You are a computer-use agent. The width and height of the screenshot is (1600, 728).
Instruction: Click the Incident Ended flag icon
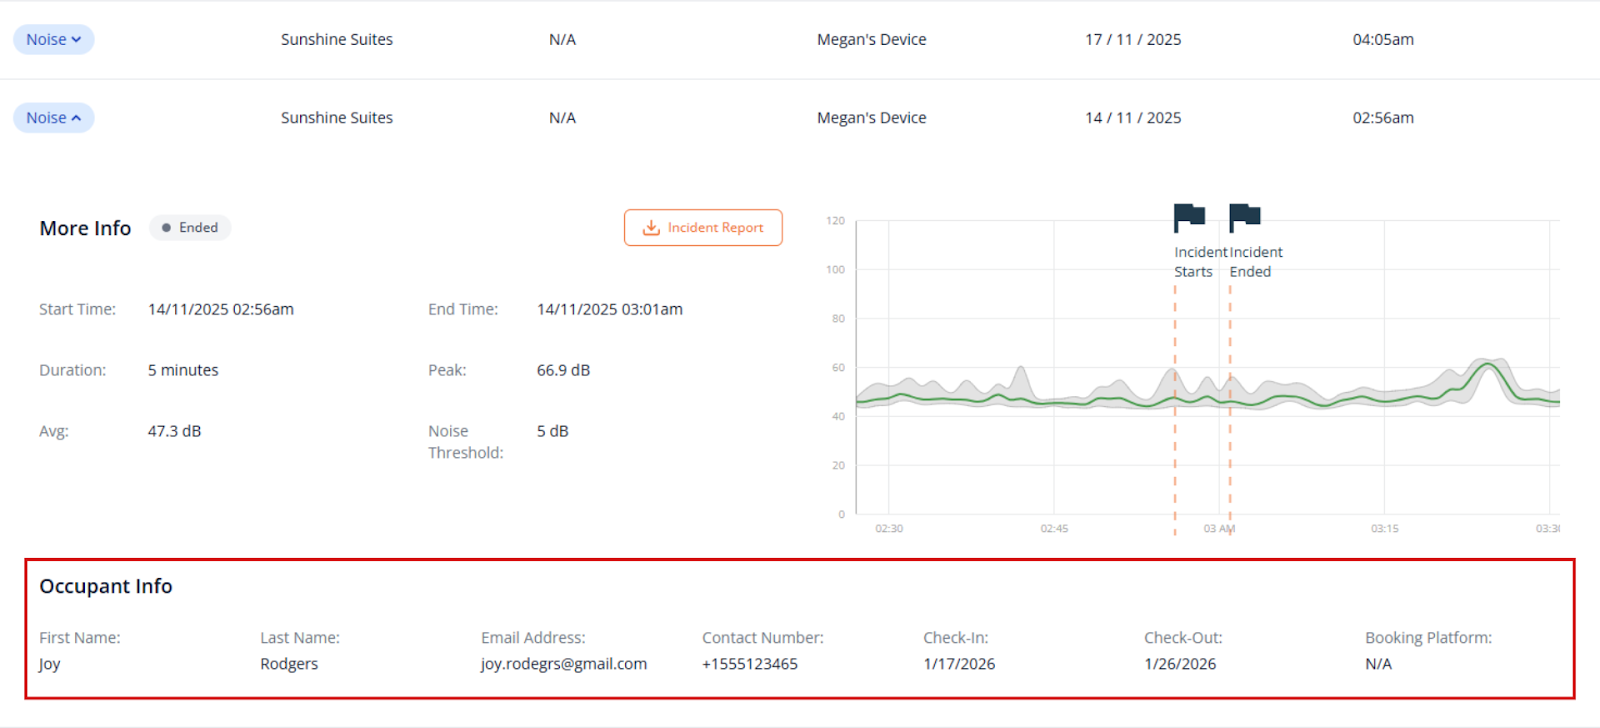(x=1244, y=217)
